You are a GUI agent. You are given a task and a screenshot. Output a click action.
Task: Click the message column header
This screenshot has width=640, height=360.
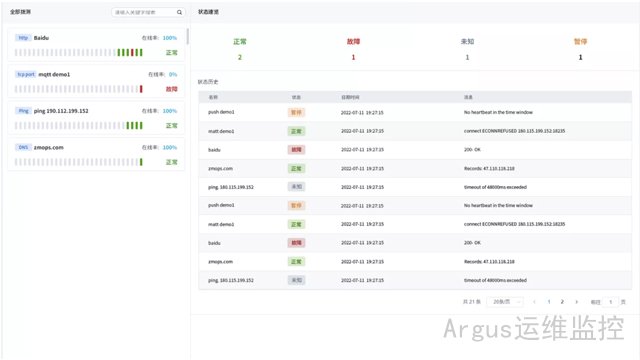pos(468,97)
